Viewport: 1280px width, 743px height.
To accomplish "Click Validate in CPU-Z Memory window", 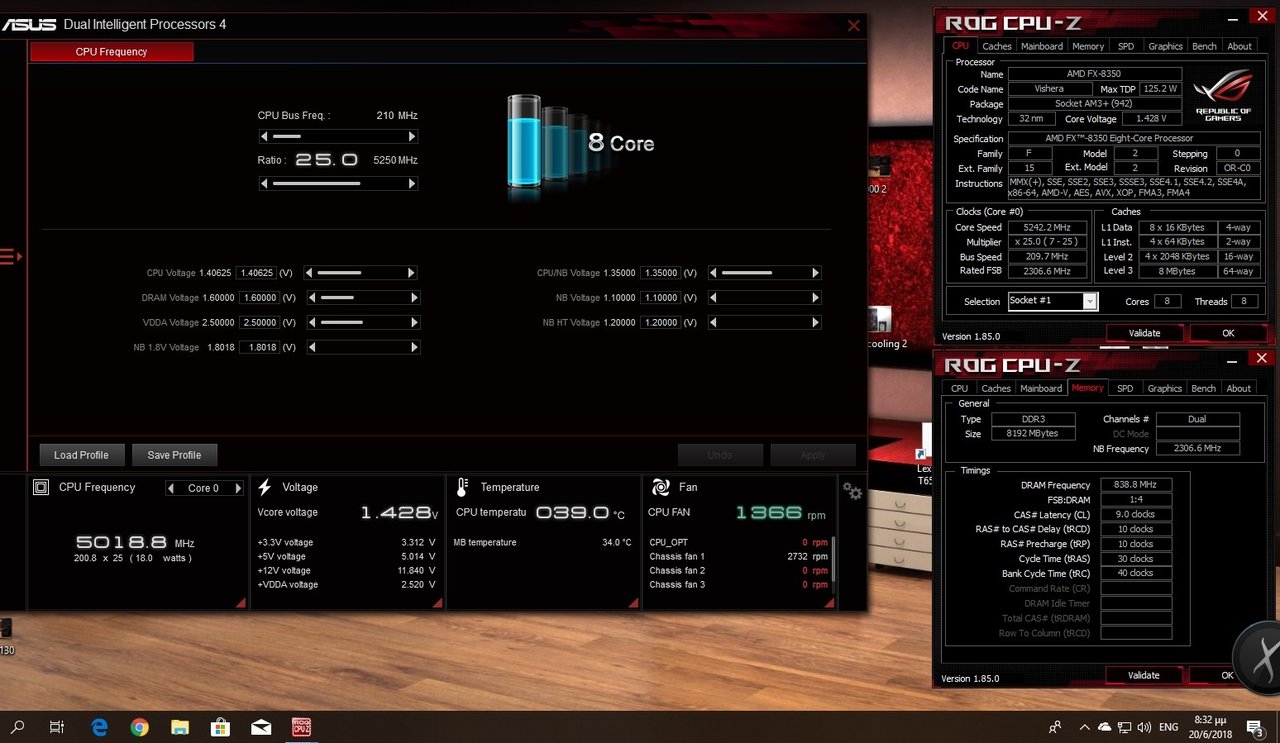I will click(x=1144, y=675).
